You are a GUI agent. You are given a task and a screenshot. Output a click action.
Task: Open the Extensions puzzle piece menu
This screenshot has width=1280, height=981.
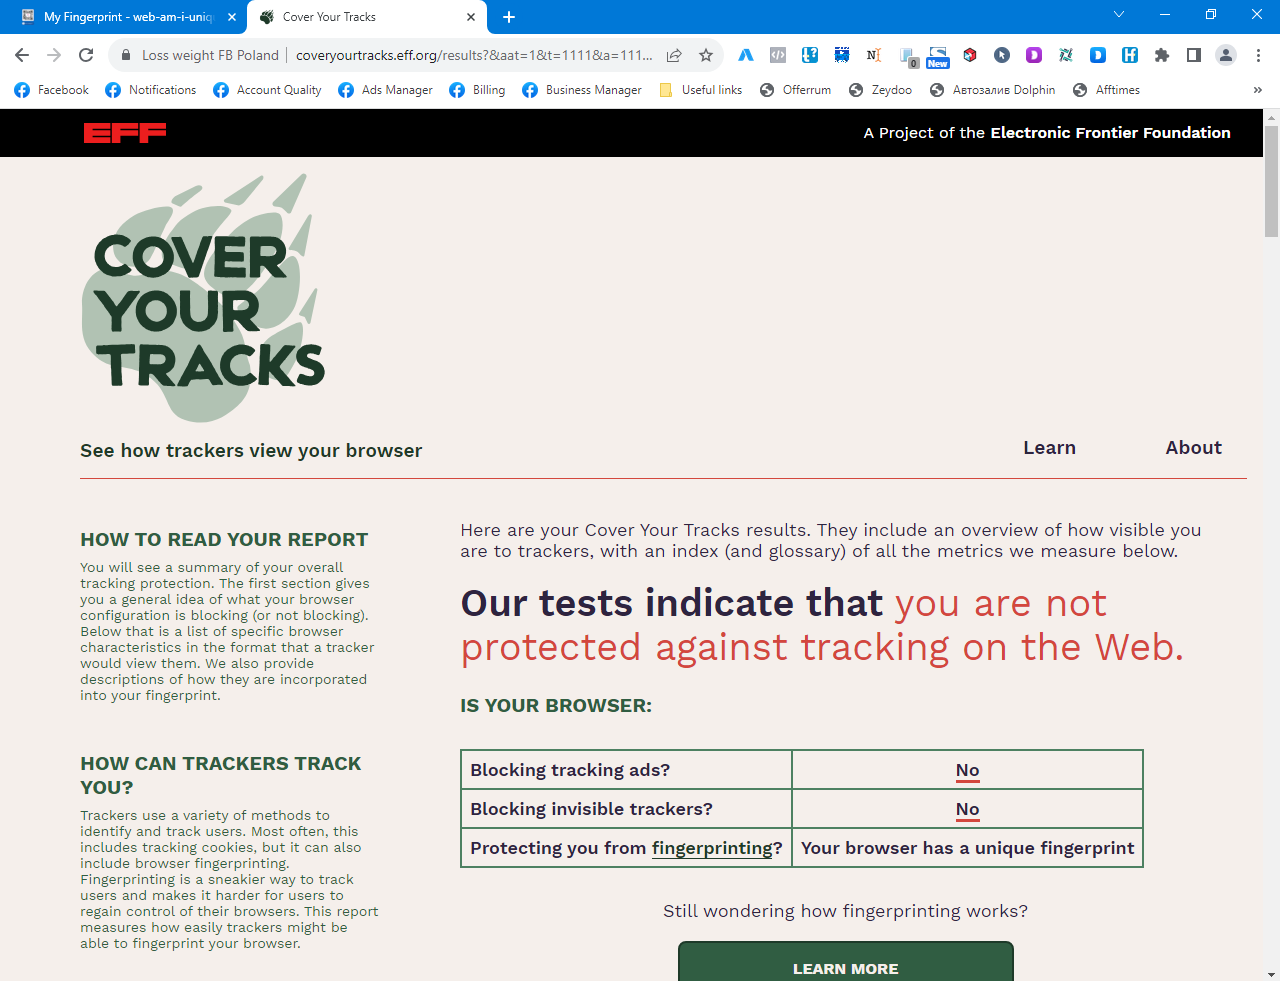(x=1161, y=56)
